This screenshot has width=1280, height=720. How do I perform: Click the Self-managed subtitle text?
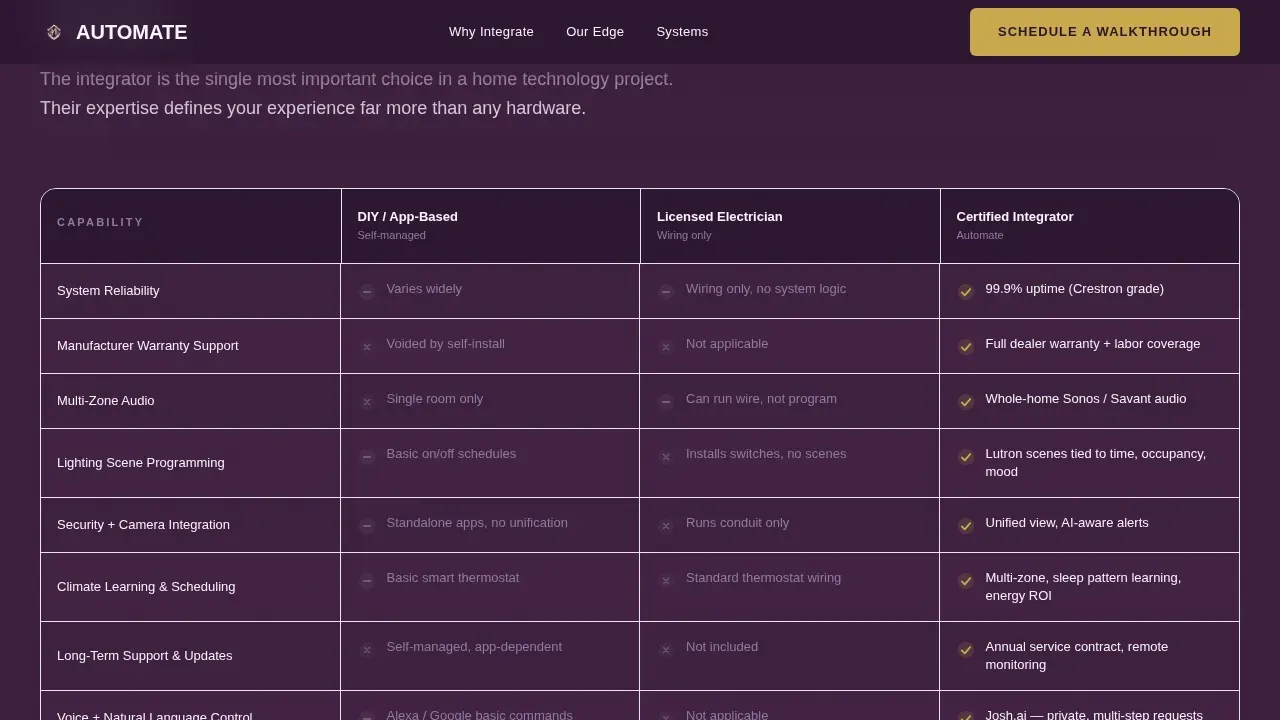[391, 235]
